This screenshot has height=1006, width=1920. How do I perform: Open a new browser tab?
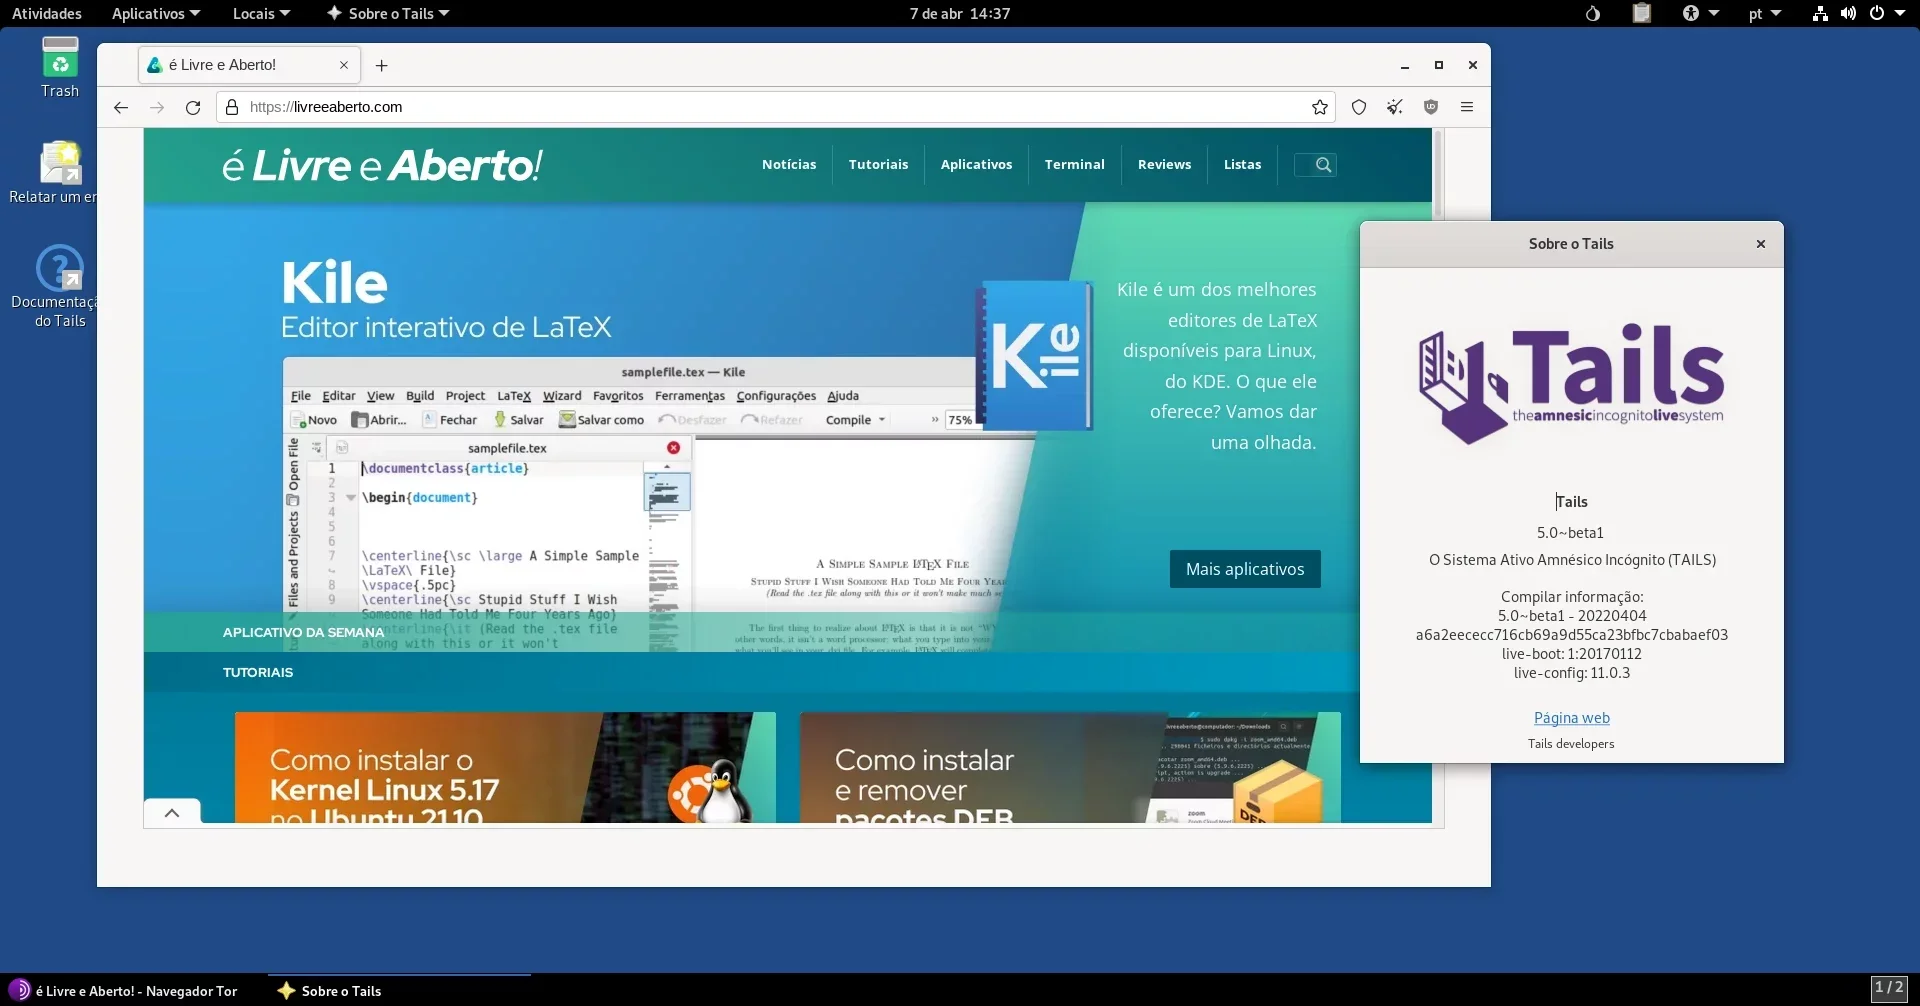(381, 65)
